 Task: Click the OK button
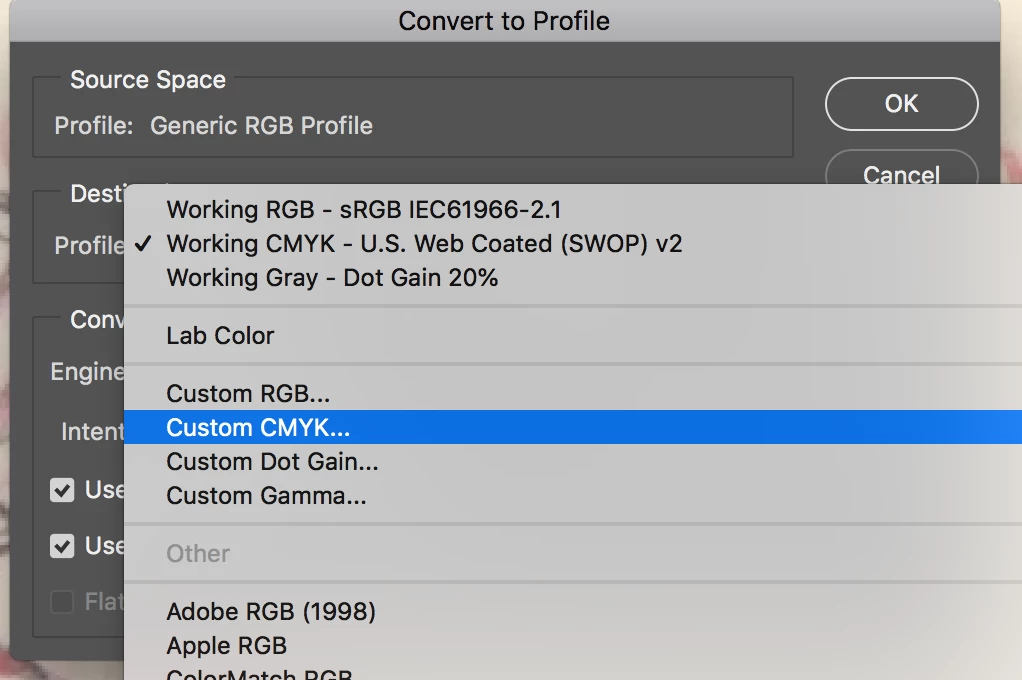901,104
